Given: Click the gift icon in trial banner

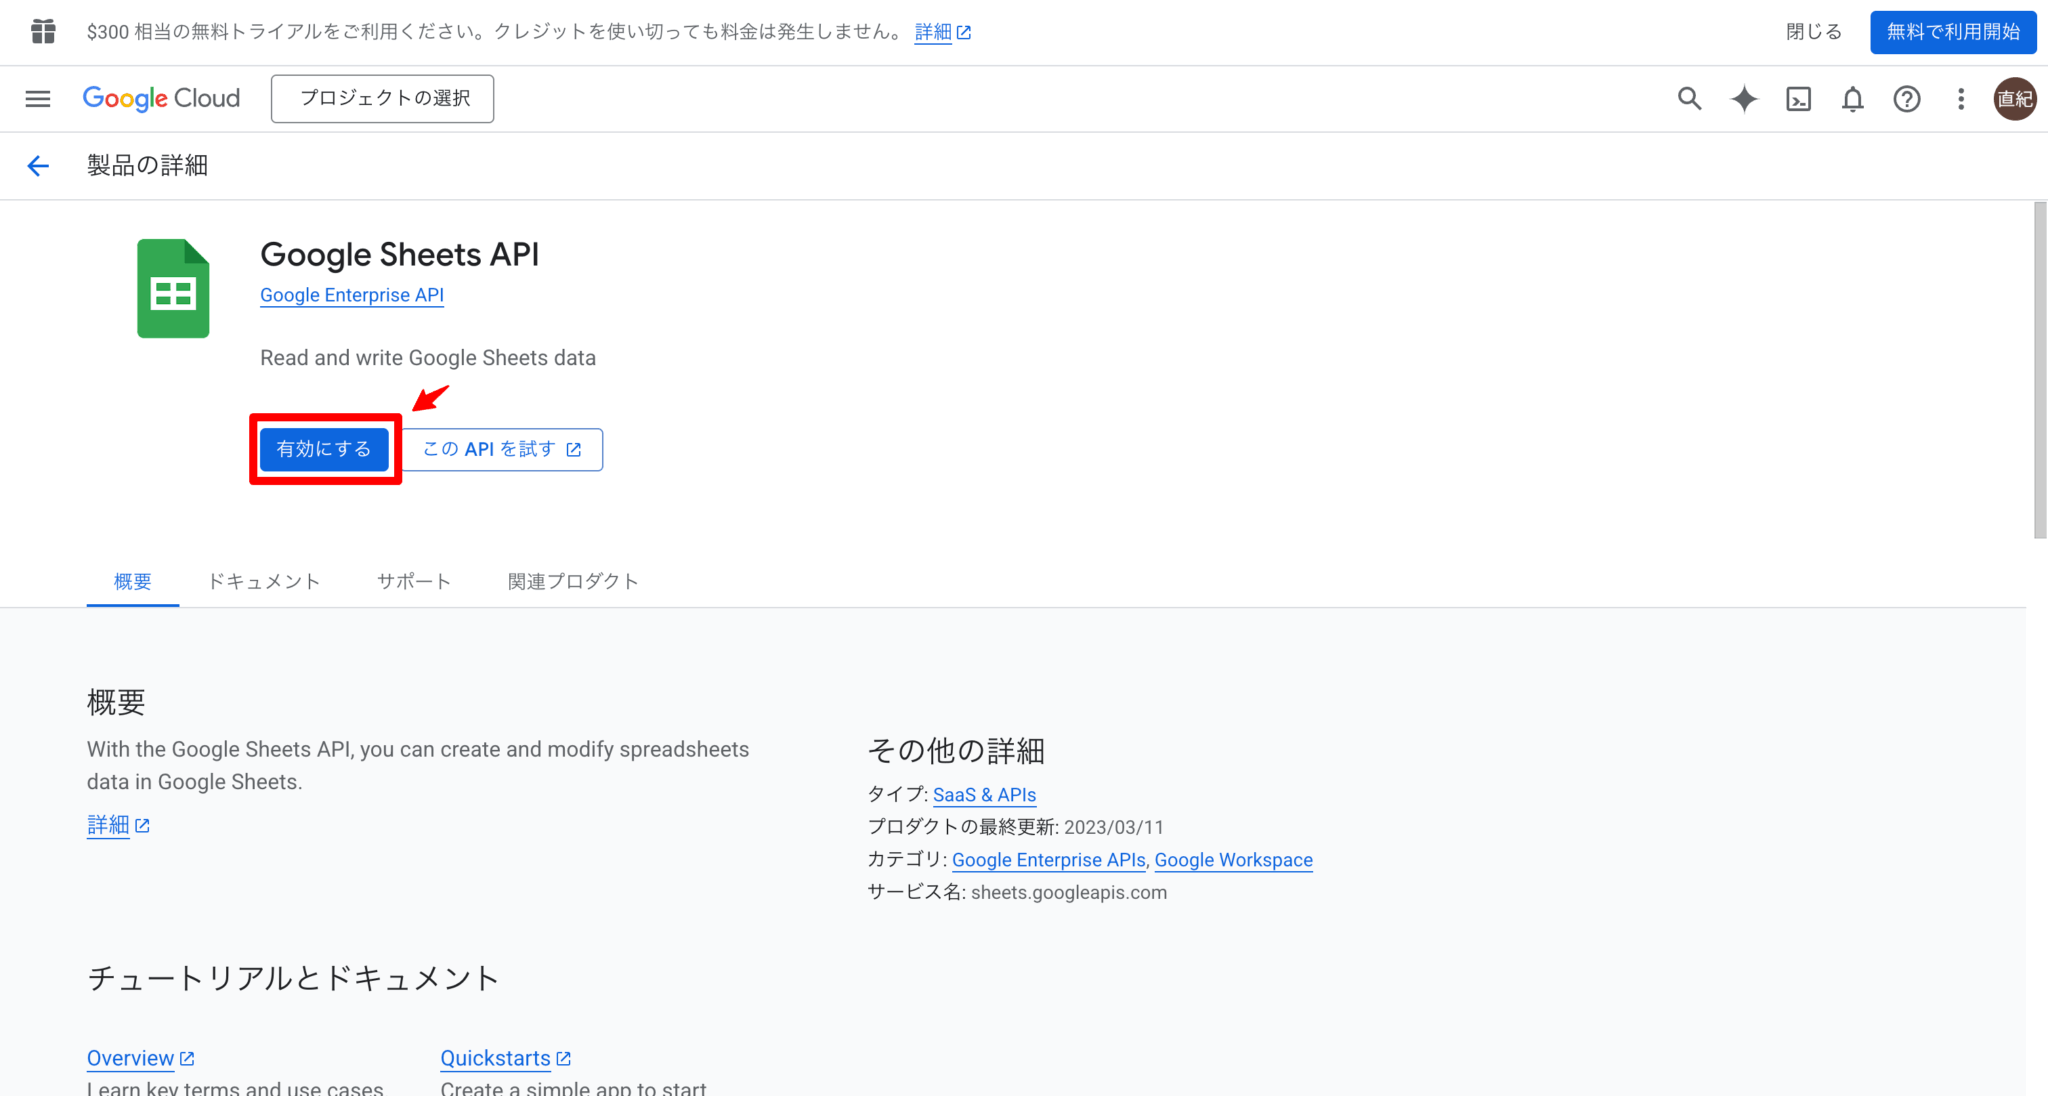Looking at the screenshot, I should coord(42,31).
